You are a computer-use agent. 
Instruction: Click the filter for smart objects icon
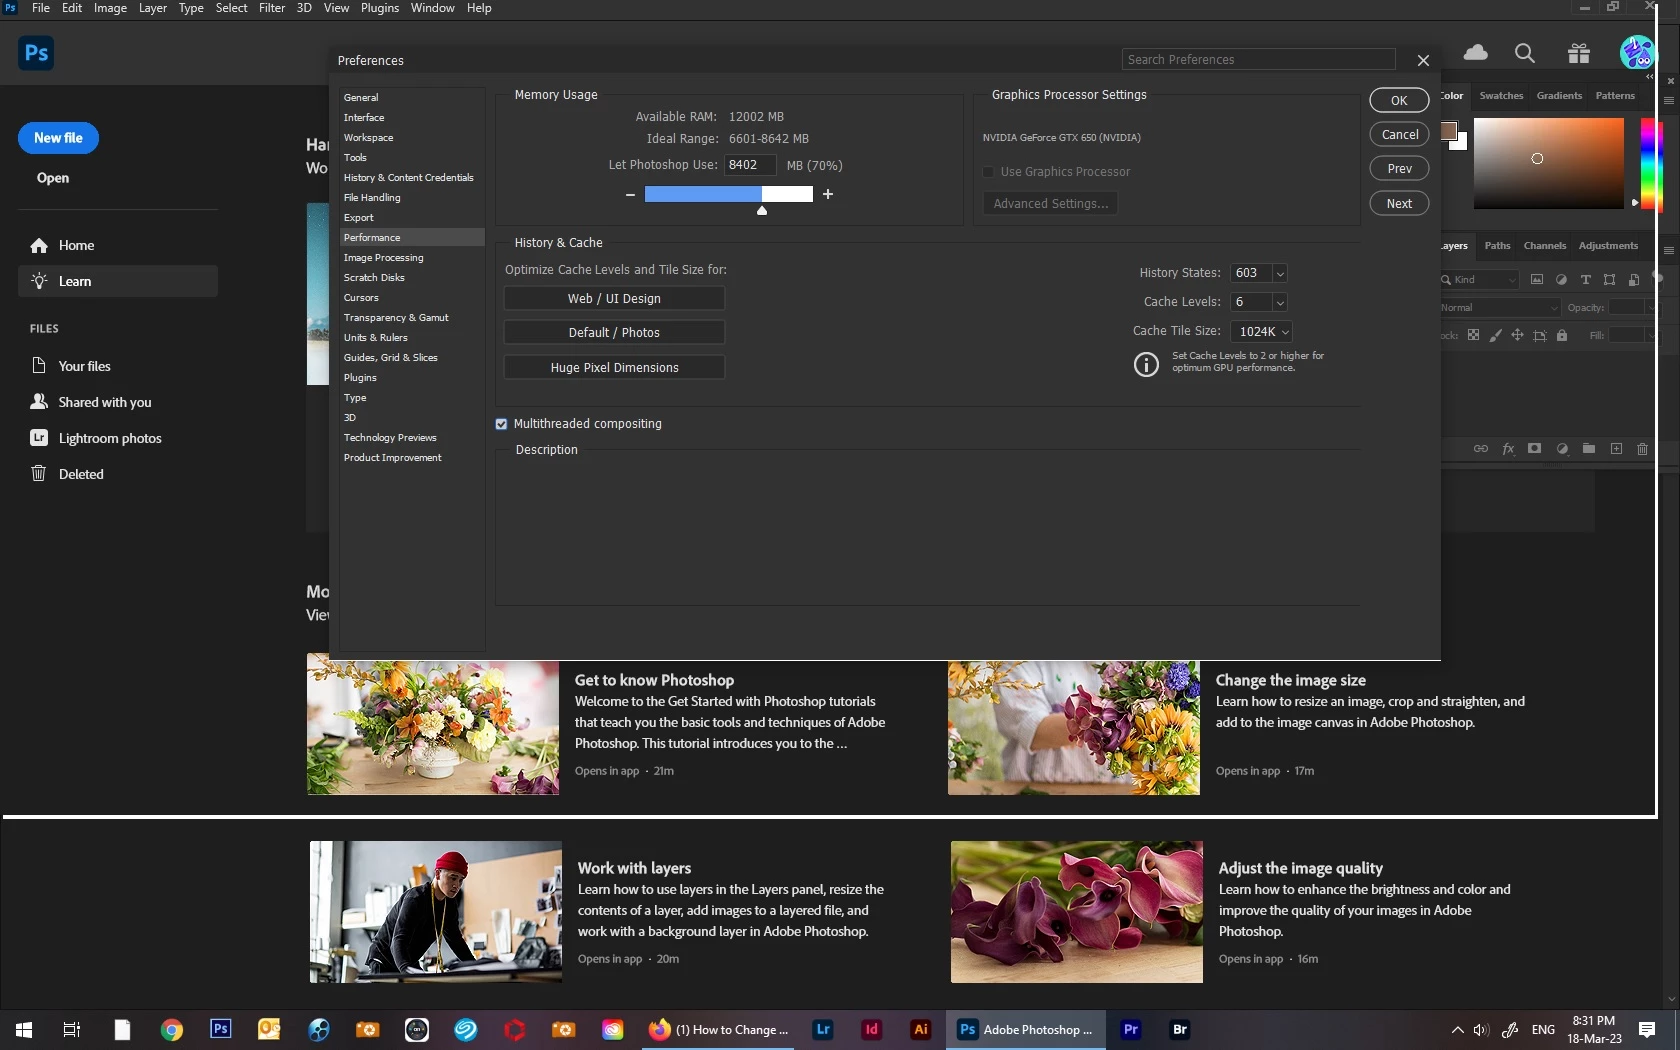1634,280
